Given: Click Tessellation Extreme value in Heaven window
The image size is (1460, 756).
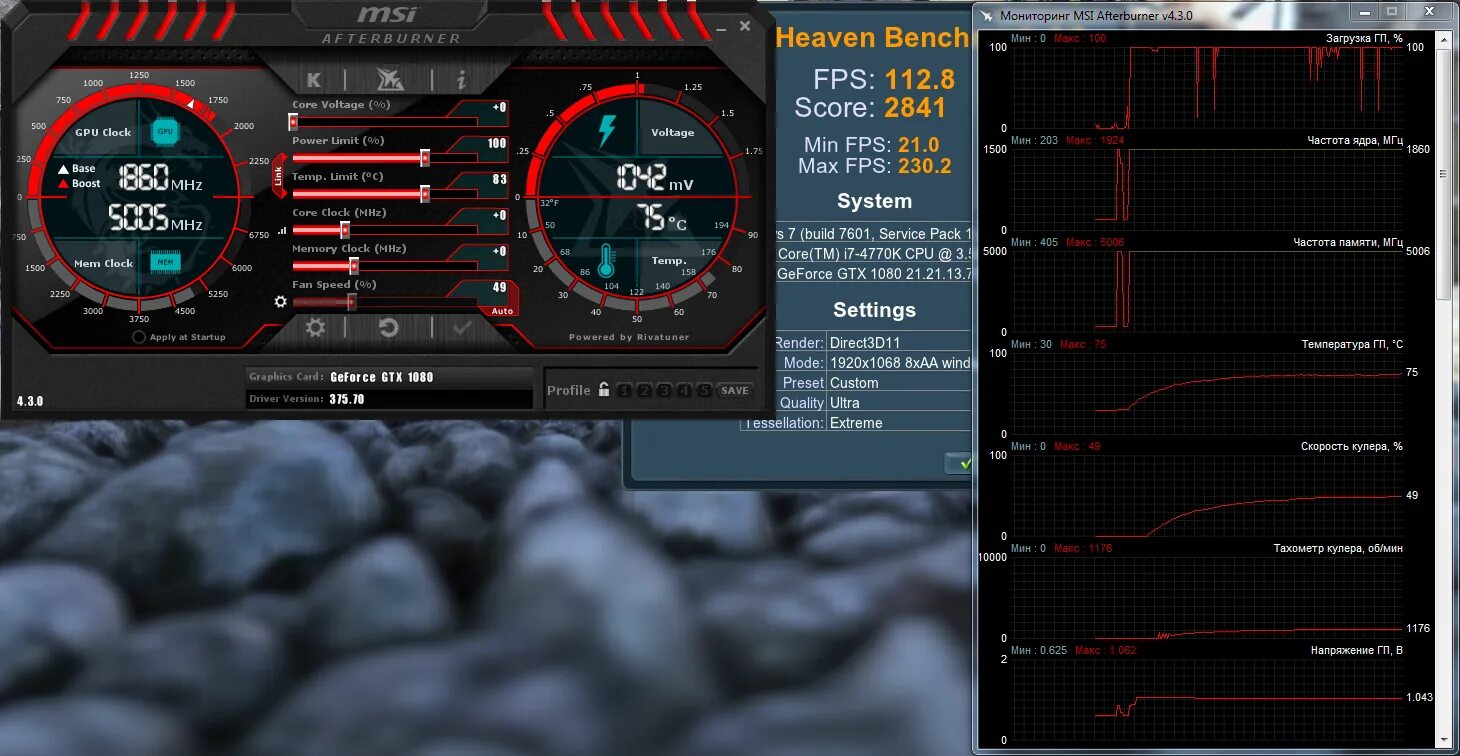Looking at the screenshot, I should [x=856, y=423].
